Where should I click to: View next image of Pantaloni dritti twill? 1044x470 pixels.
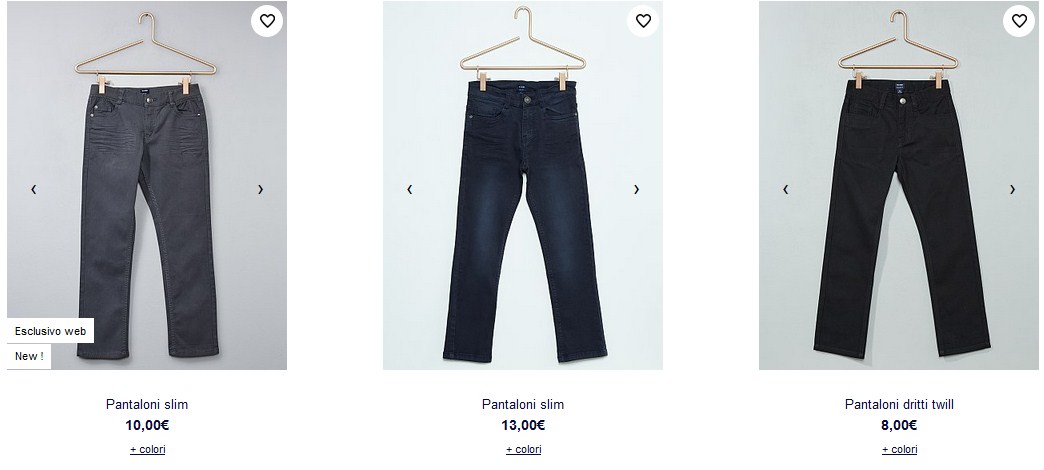click(x=1013, y=190)
